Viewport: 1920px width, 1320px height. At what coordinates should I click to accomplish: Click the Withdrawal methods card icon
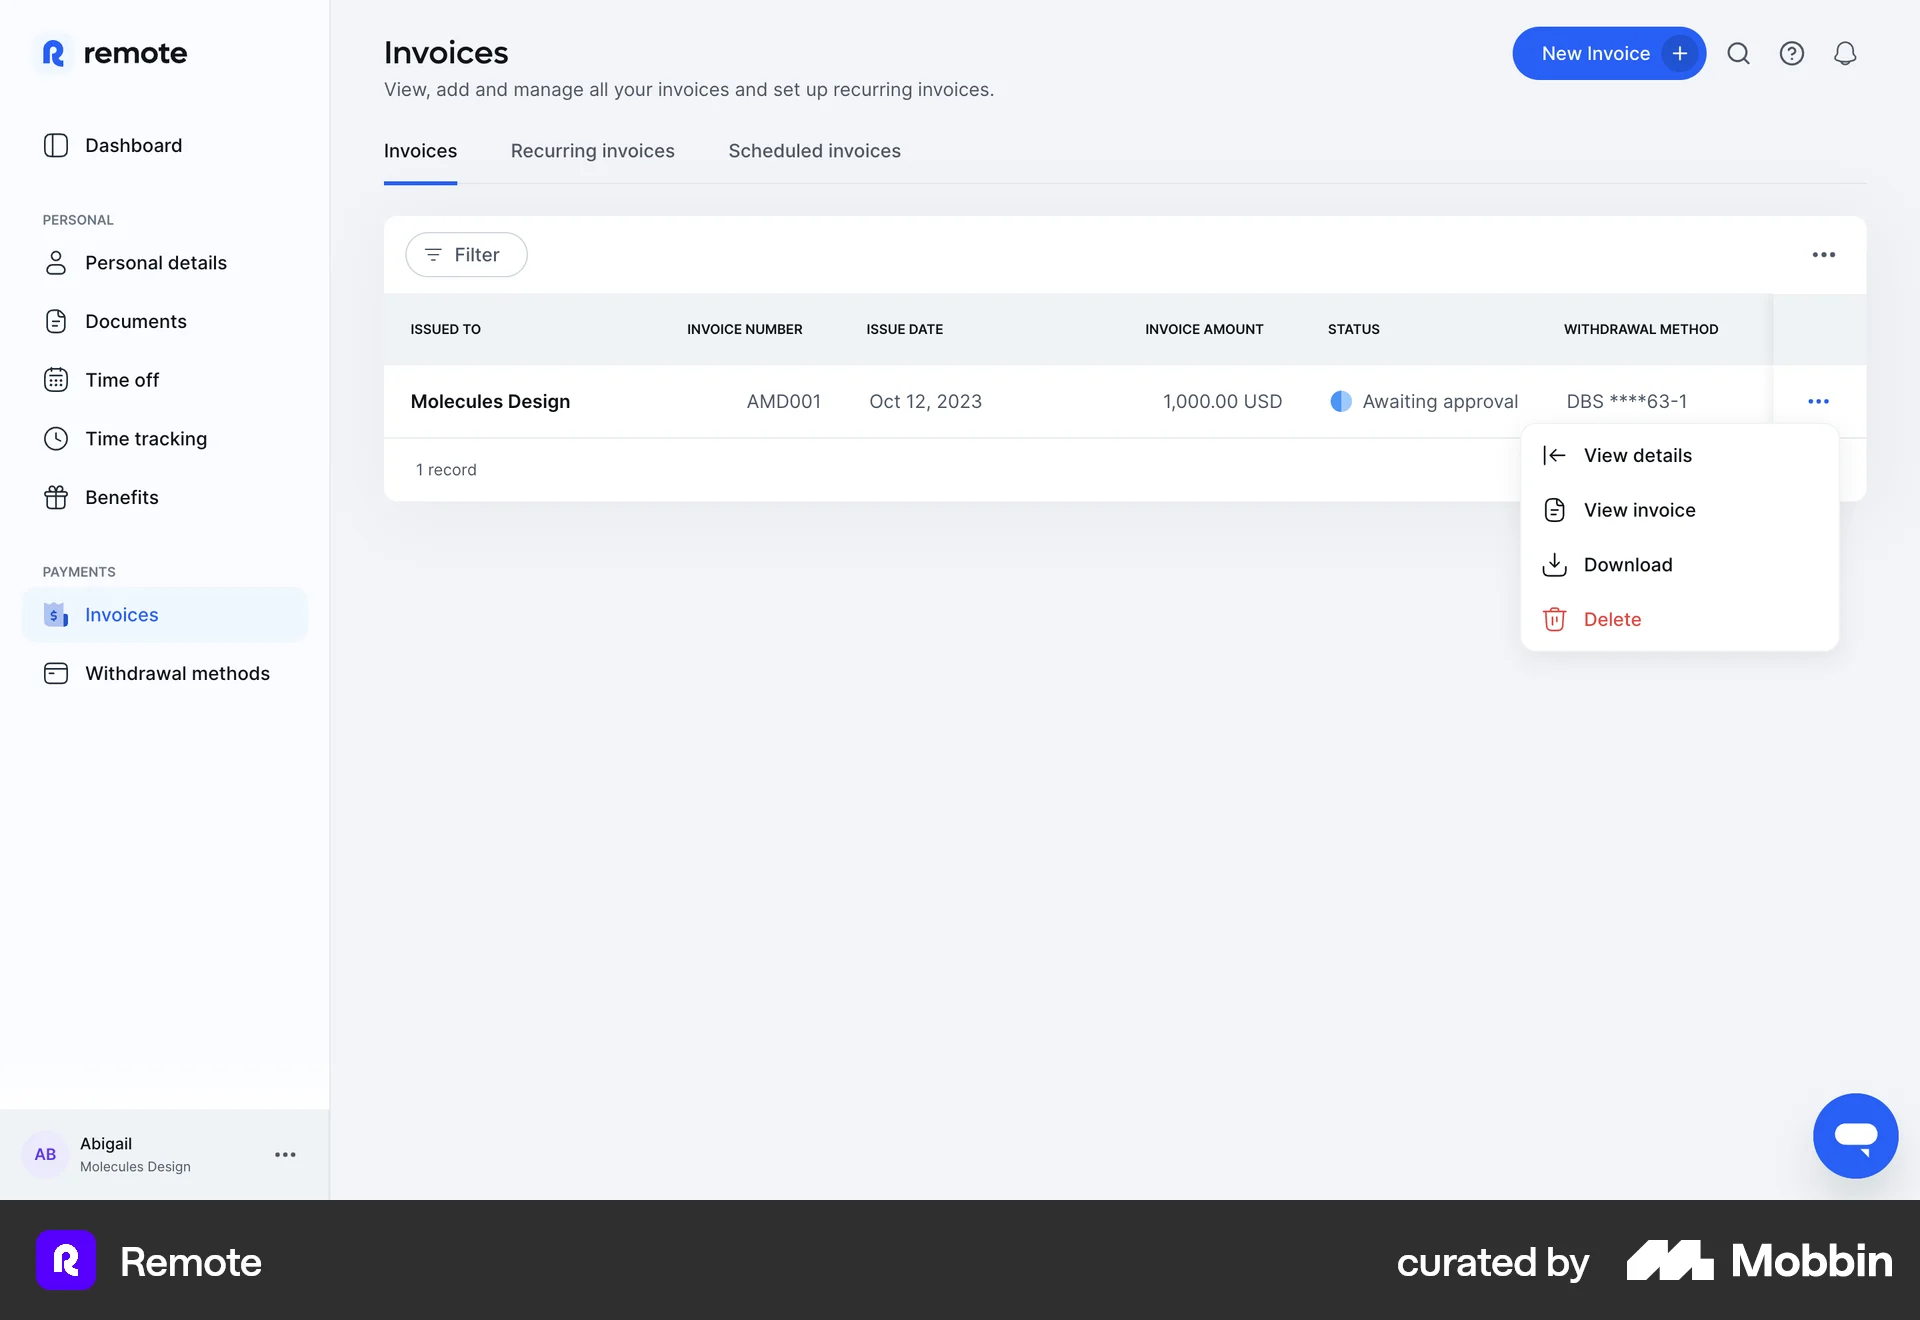click(57, 673)
